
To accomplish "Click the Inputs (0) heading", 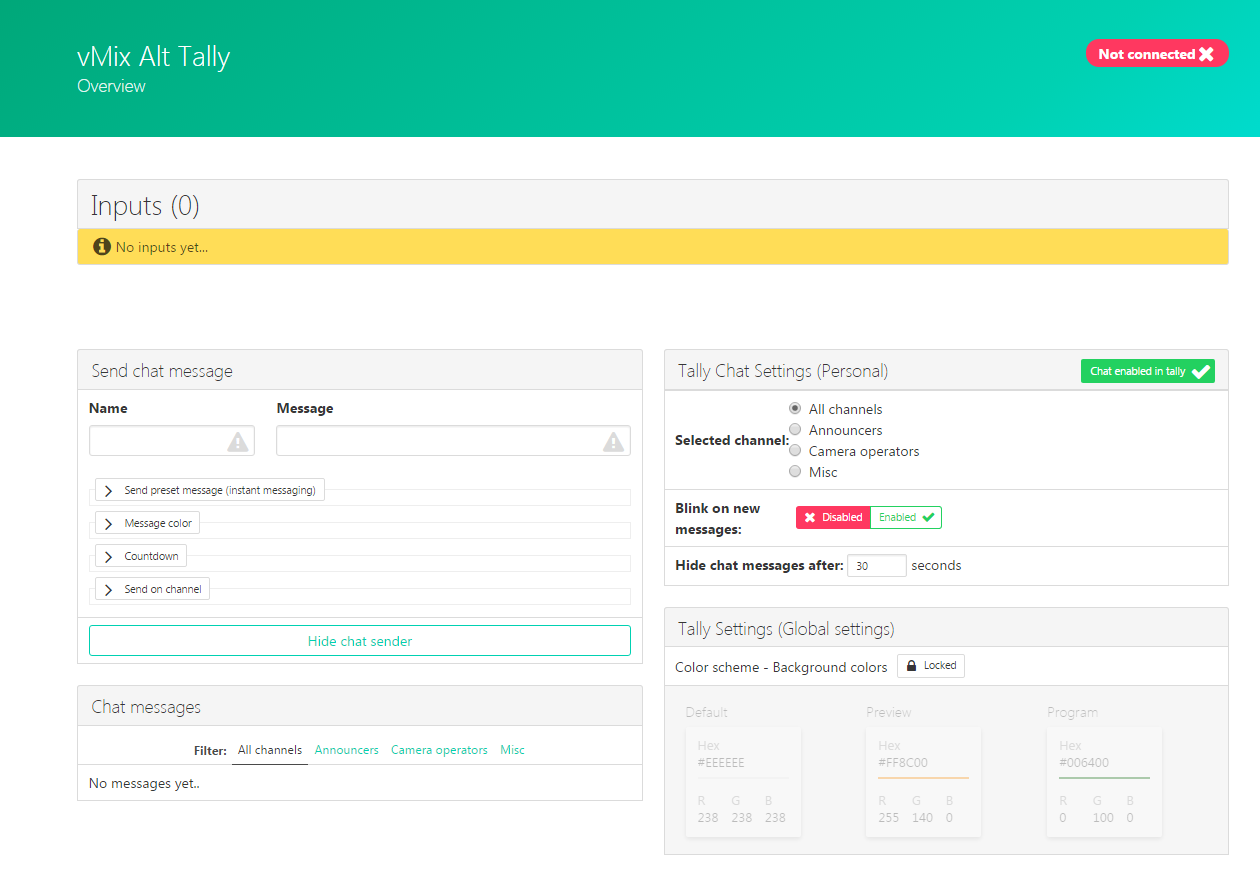I will [x=145, y=206].
